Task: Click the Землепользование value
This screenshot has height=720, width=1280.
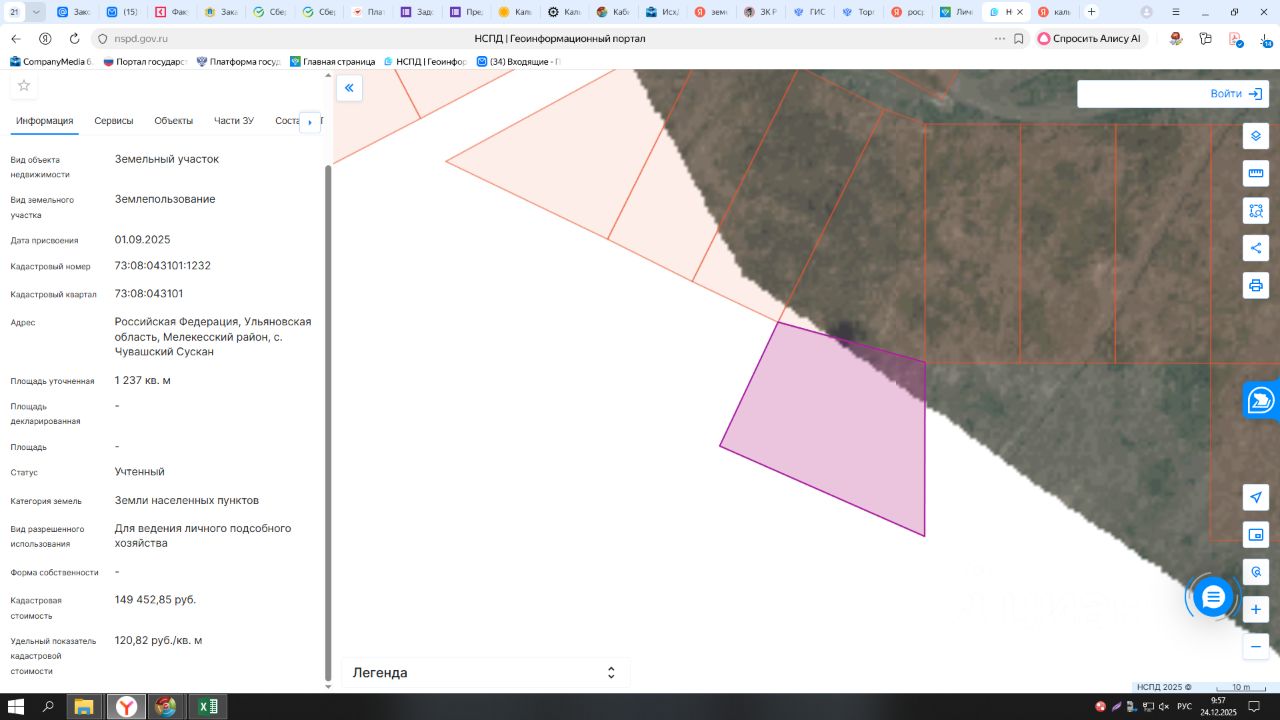Action: (165, 199)
